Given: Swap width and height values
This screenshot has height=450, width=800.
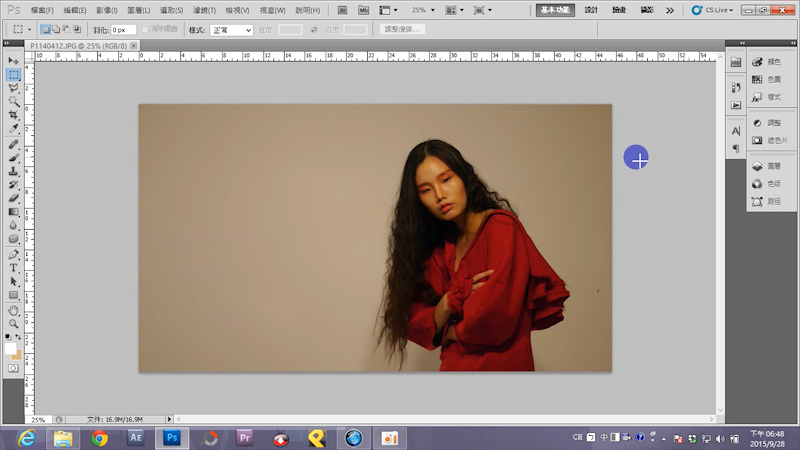Looking at the screenshot, I should pos(314,30).
